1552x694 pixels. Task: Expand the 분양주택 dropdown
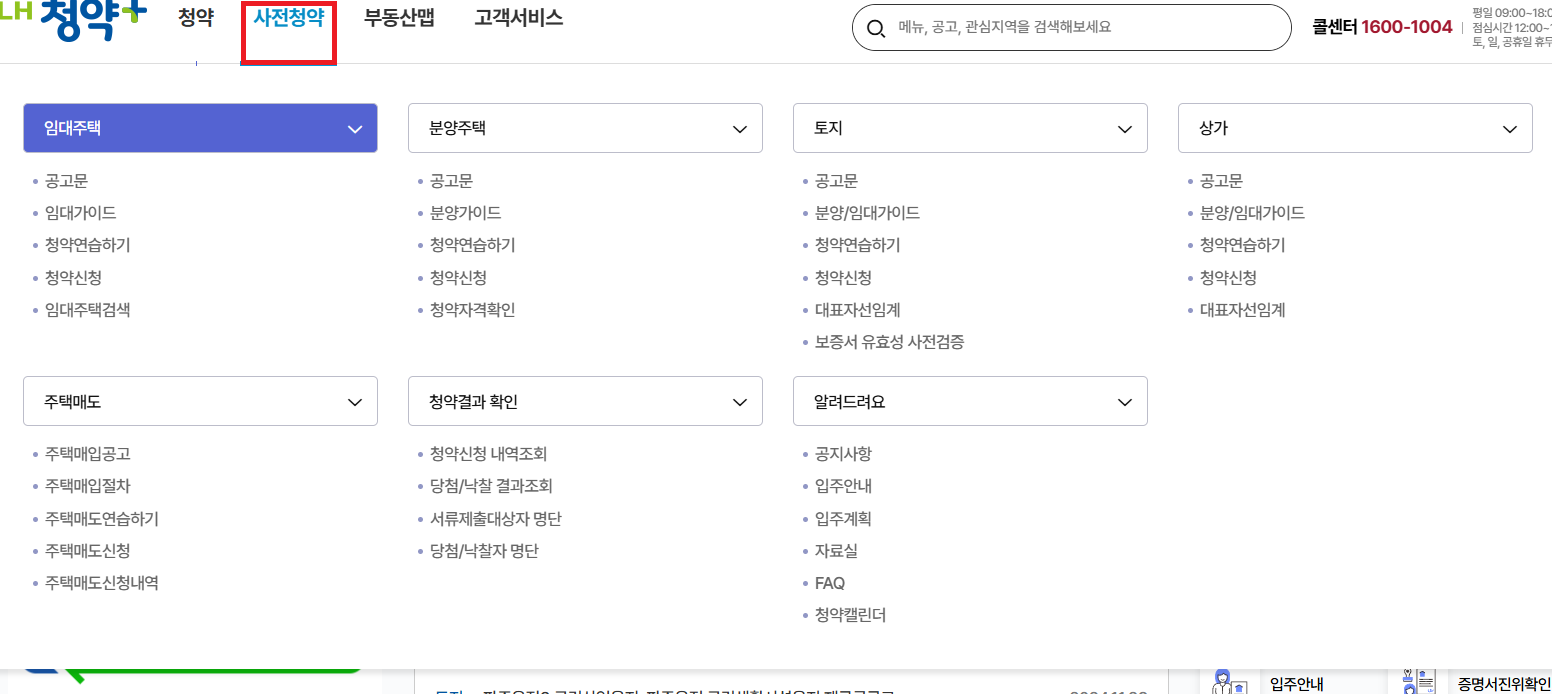click(x=738, y=128)
